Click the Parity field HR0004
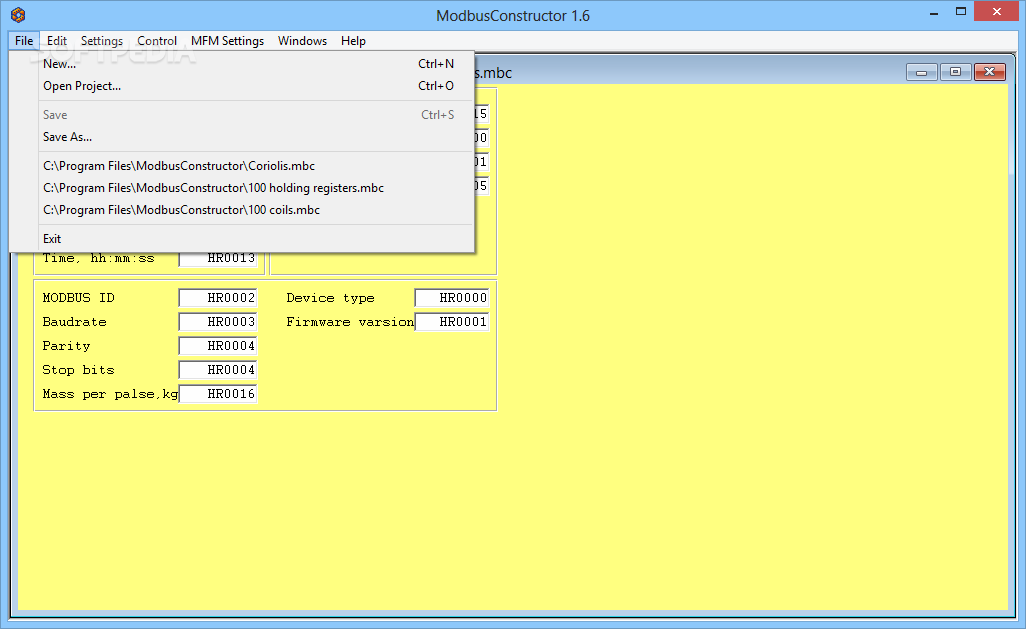The height and width of the screenshot is (629, 1026). [218, 346]
